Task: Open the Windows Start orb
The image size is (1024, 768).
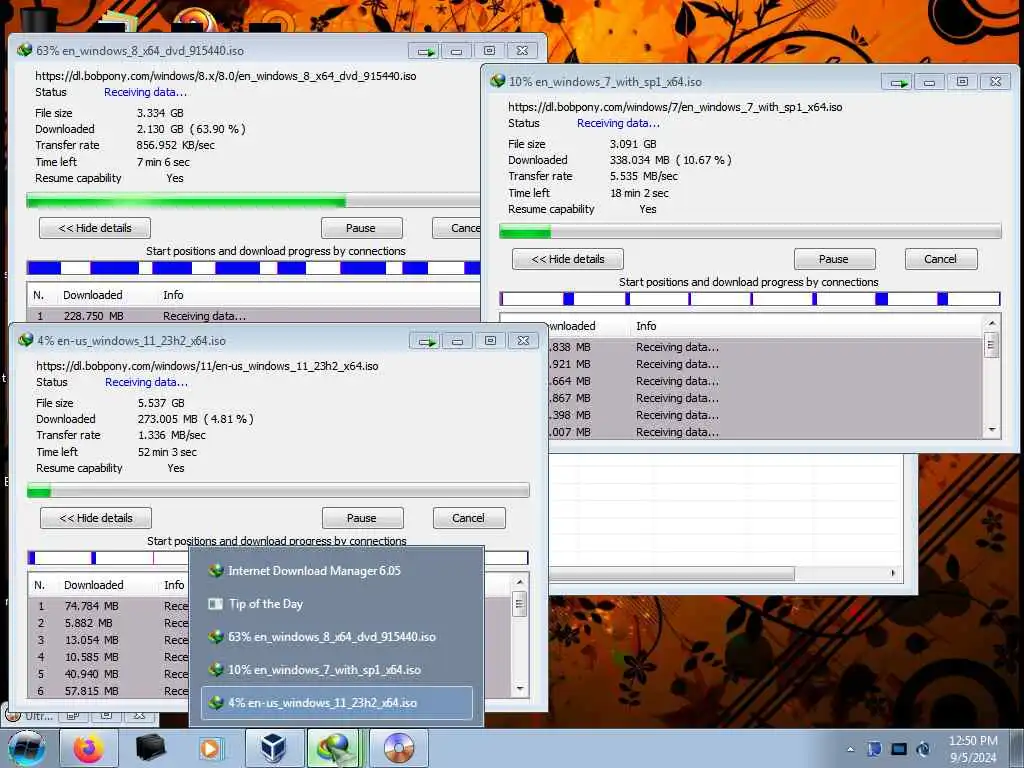Action: click(27, 748)
